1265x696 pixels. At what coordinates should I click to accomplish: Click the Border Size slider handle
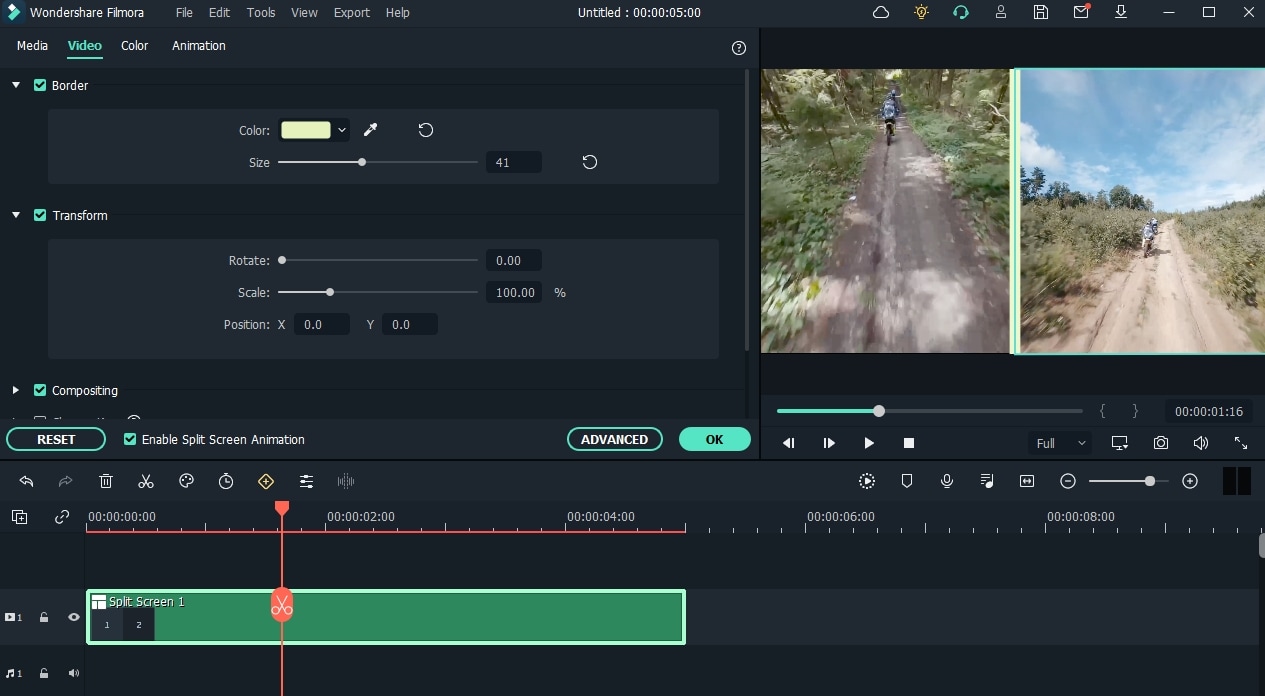[x=362, y=162]
